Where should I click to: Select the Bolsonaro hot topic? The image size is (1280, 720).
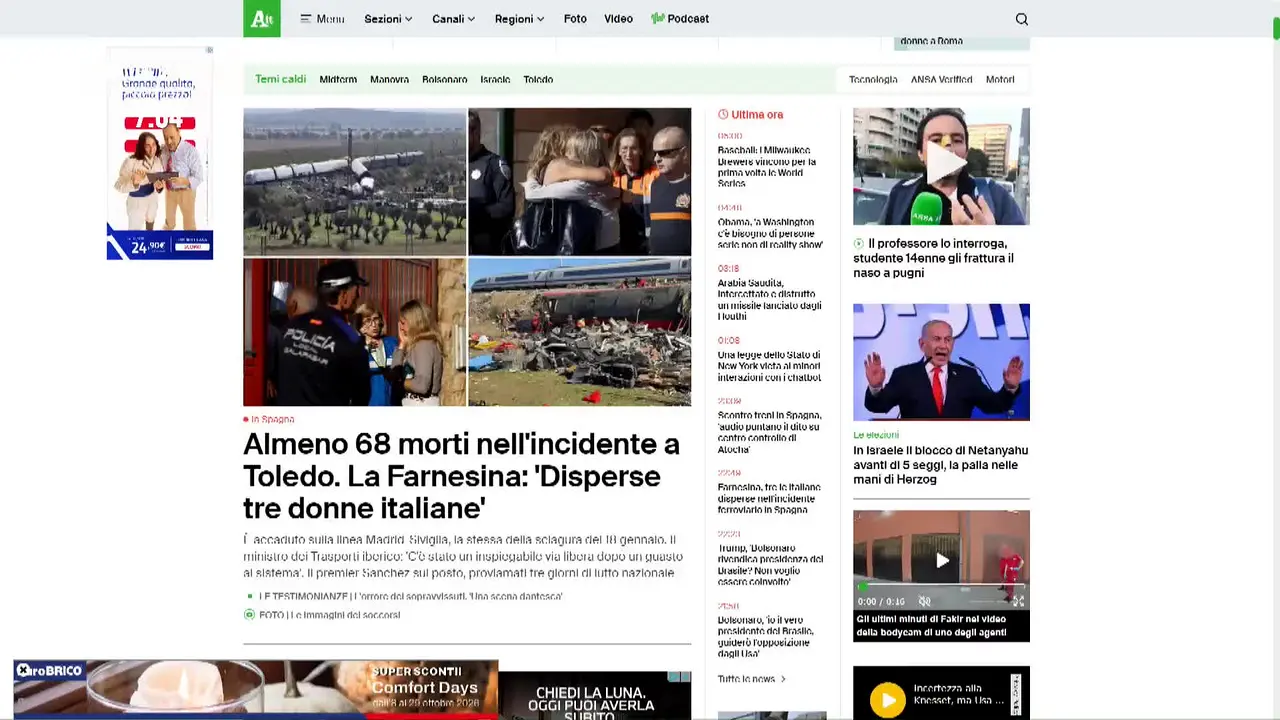[x=444, y=79]
